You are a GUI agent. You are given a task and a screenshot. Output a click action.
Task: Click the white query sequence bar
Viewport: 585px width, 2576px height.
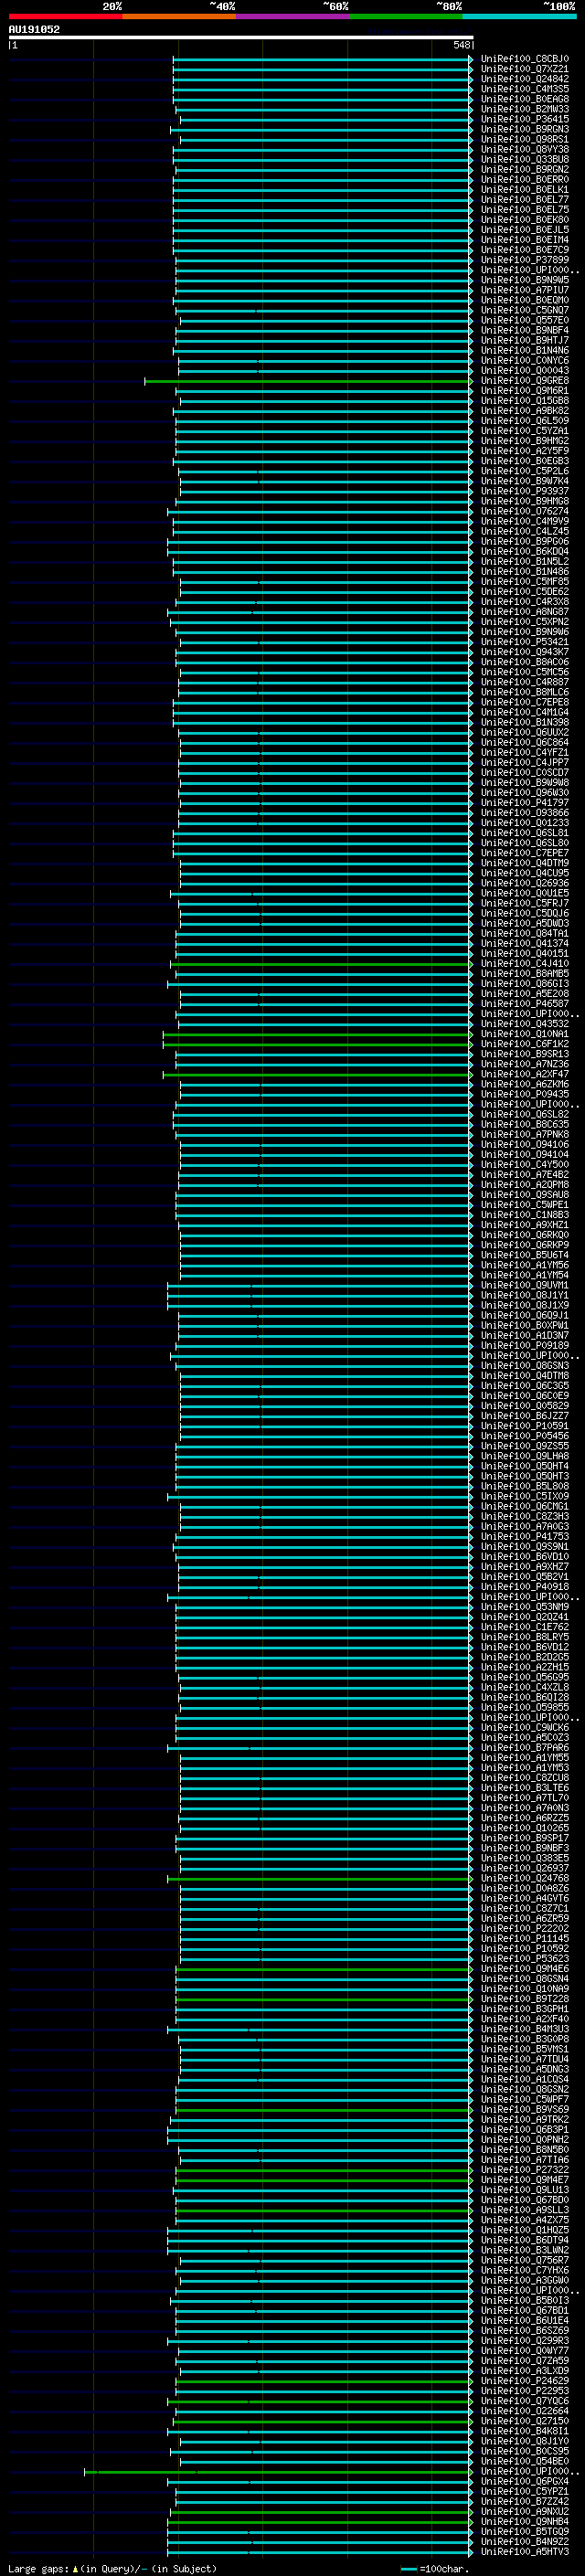point(241,37)
